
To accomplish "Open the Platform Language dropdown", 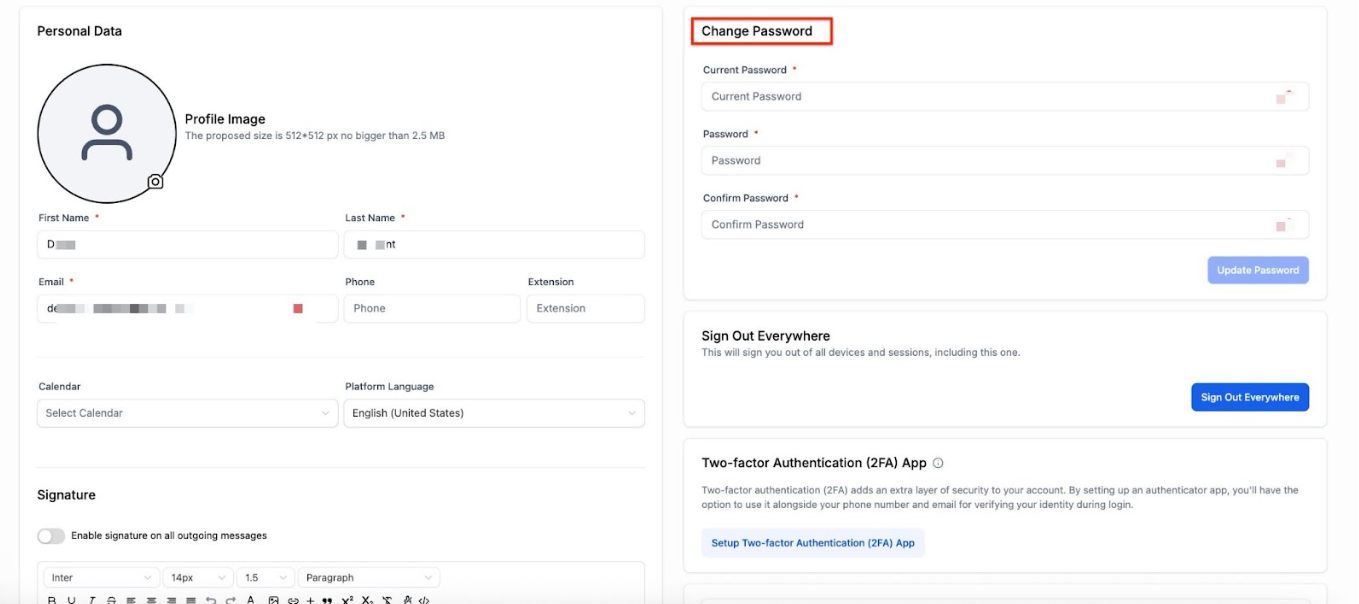I will 494,413.
